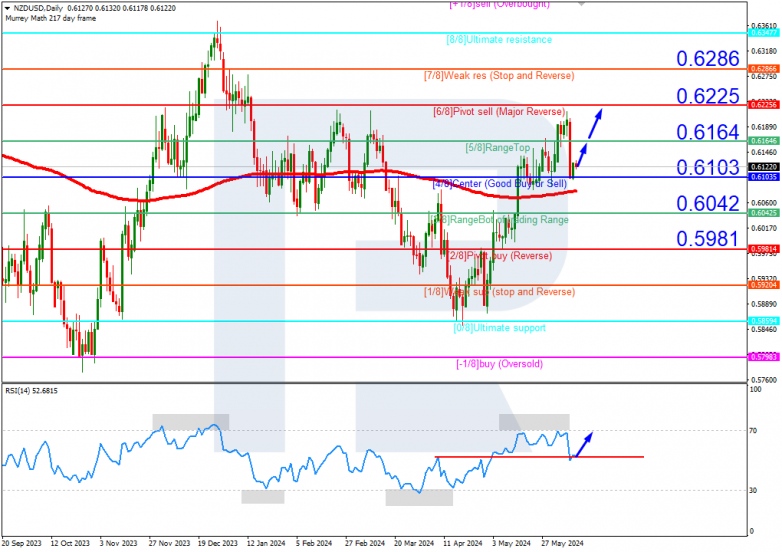Click the large blue 0.6042 level label

click(708, 203)
